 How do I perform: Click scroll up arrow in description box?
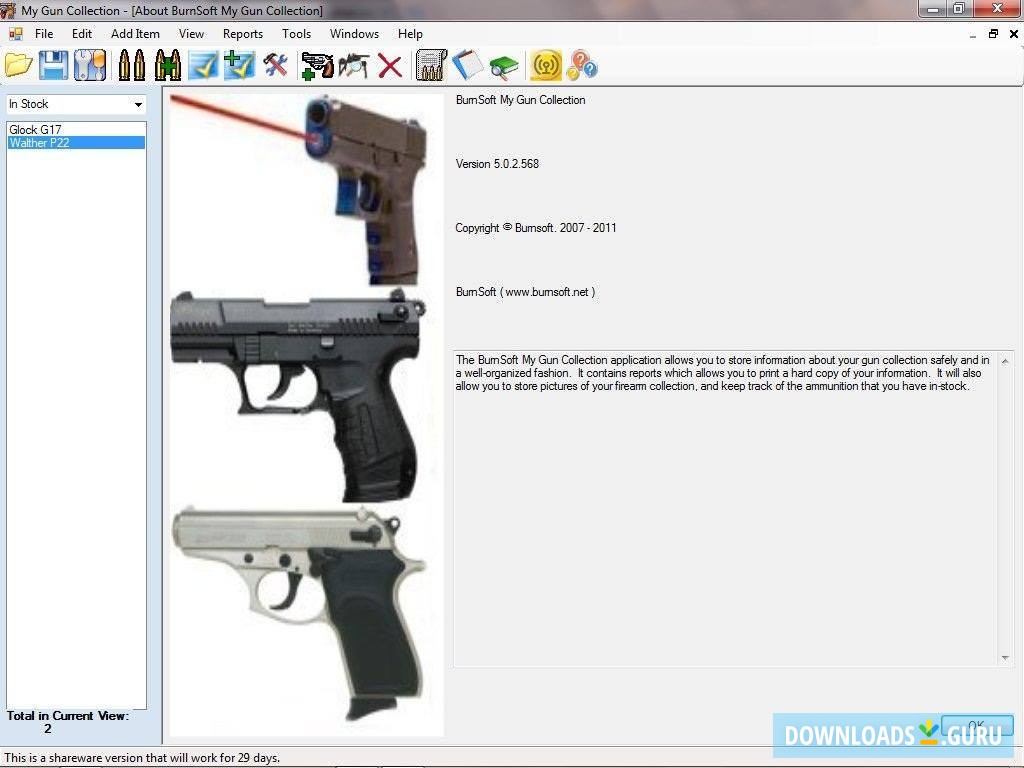point(1005,361)
